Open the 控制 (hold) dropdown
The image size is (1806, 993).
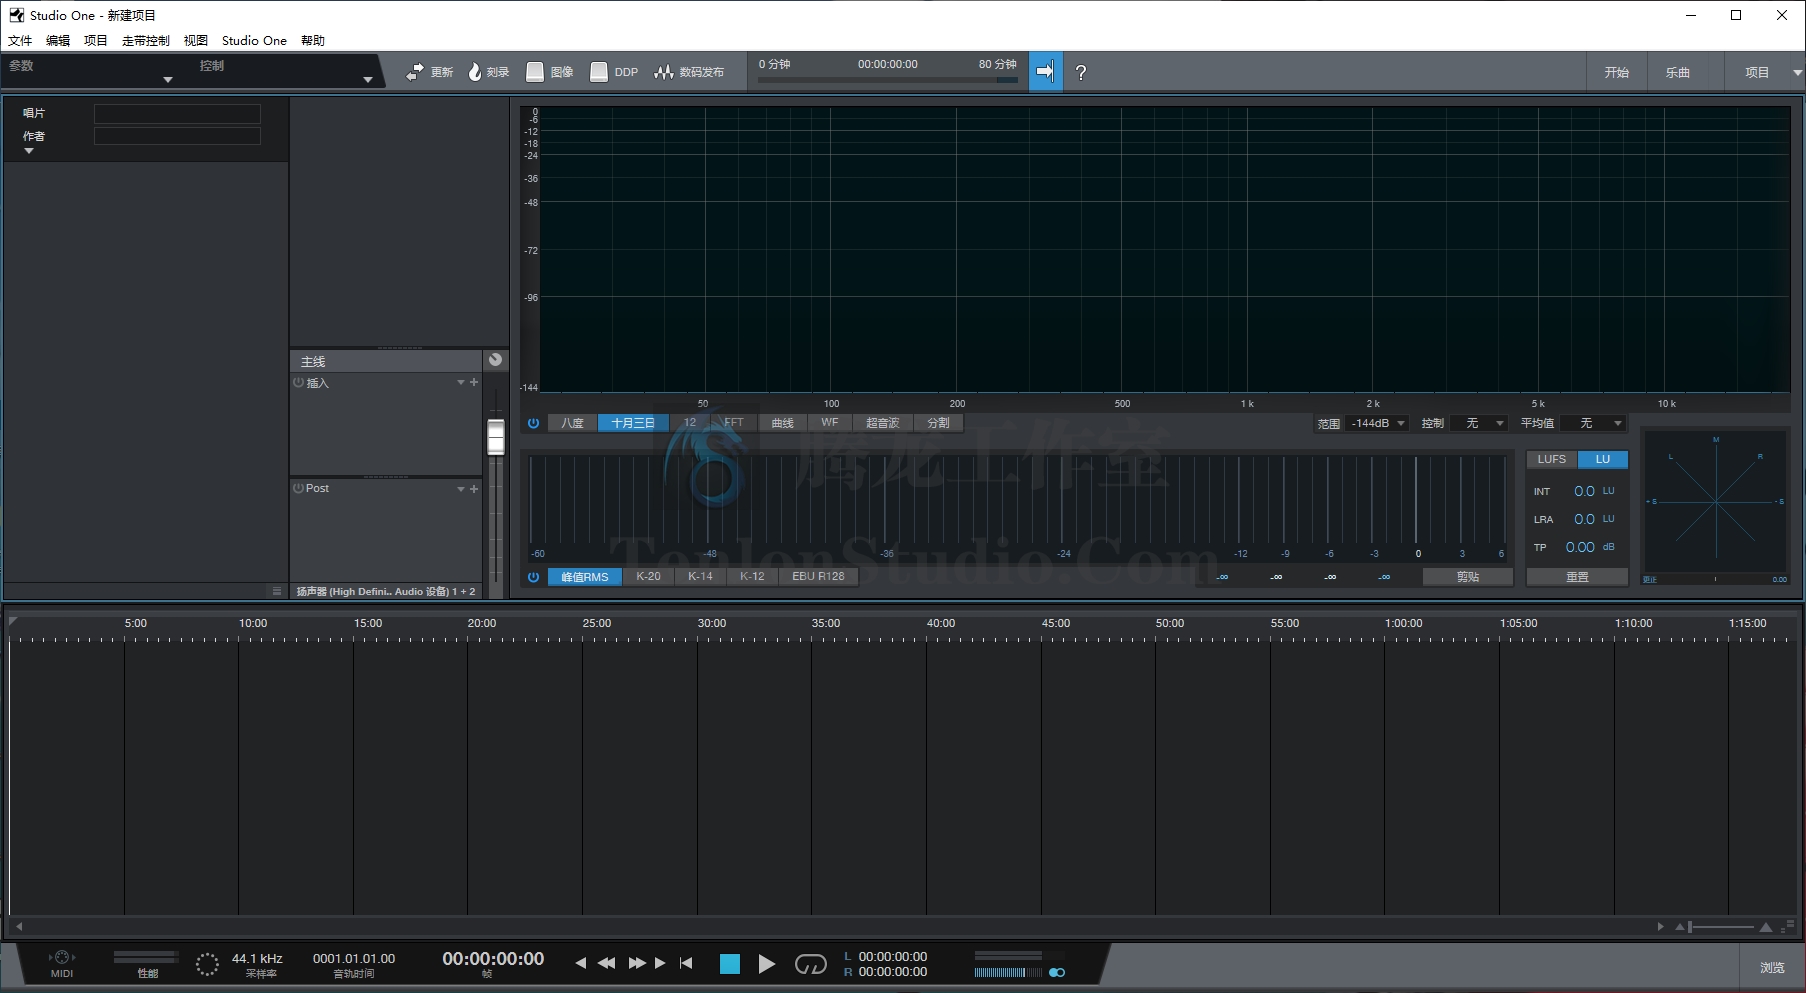pos(1479,423)
